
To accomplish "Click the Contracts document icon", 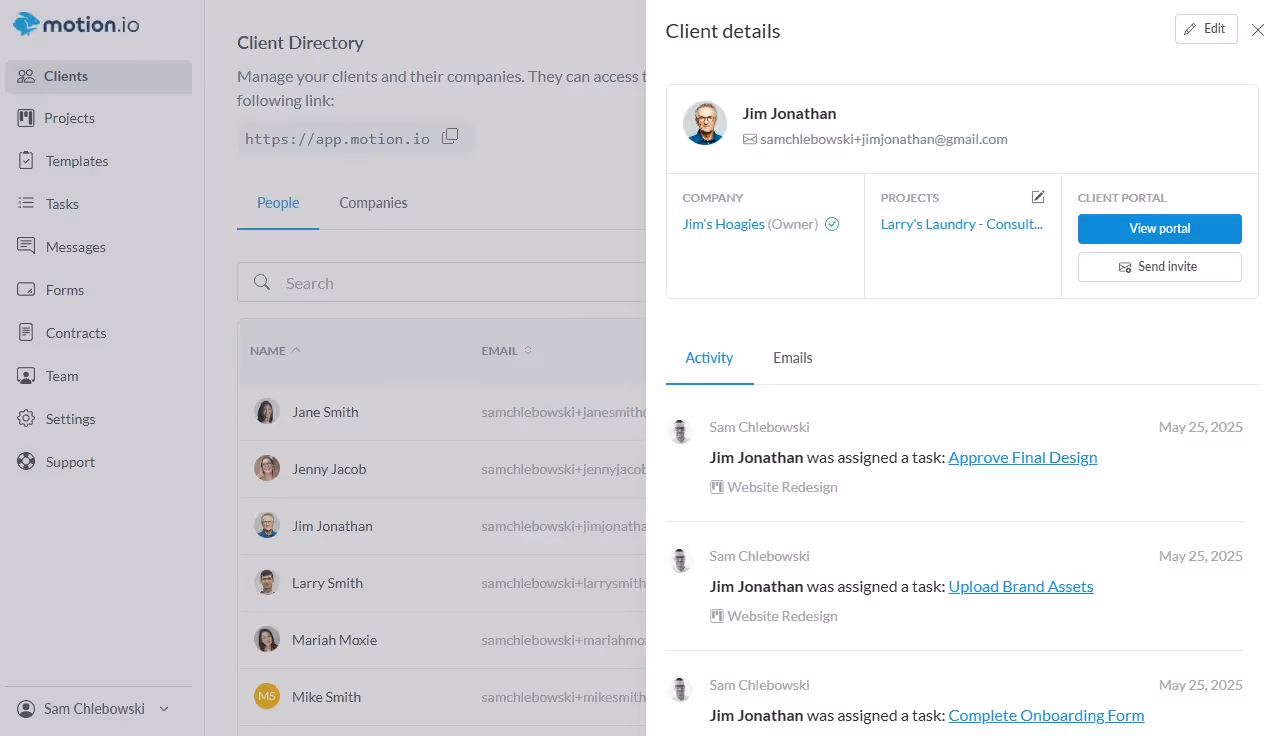I will (26, 333).
